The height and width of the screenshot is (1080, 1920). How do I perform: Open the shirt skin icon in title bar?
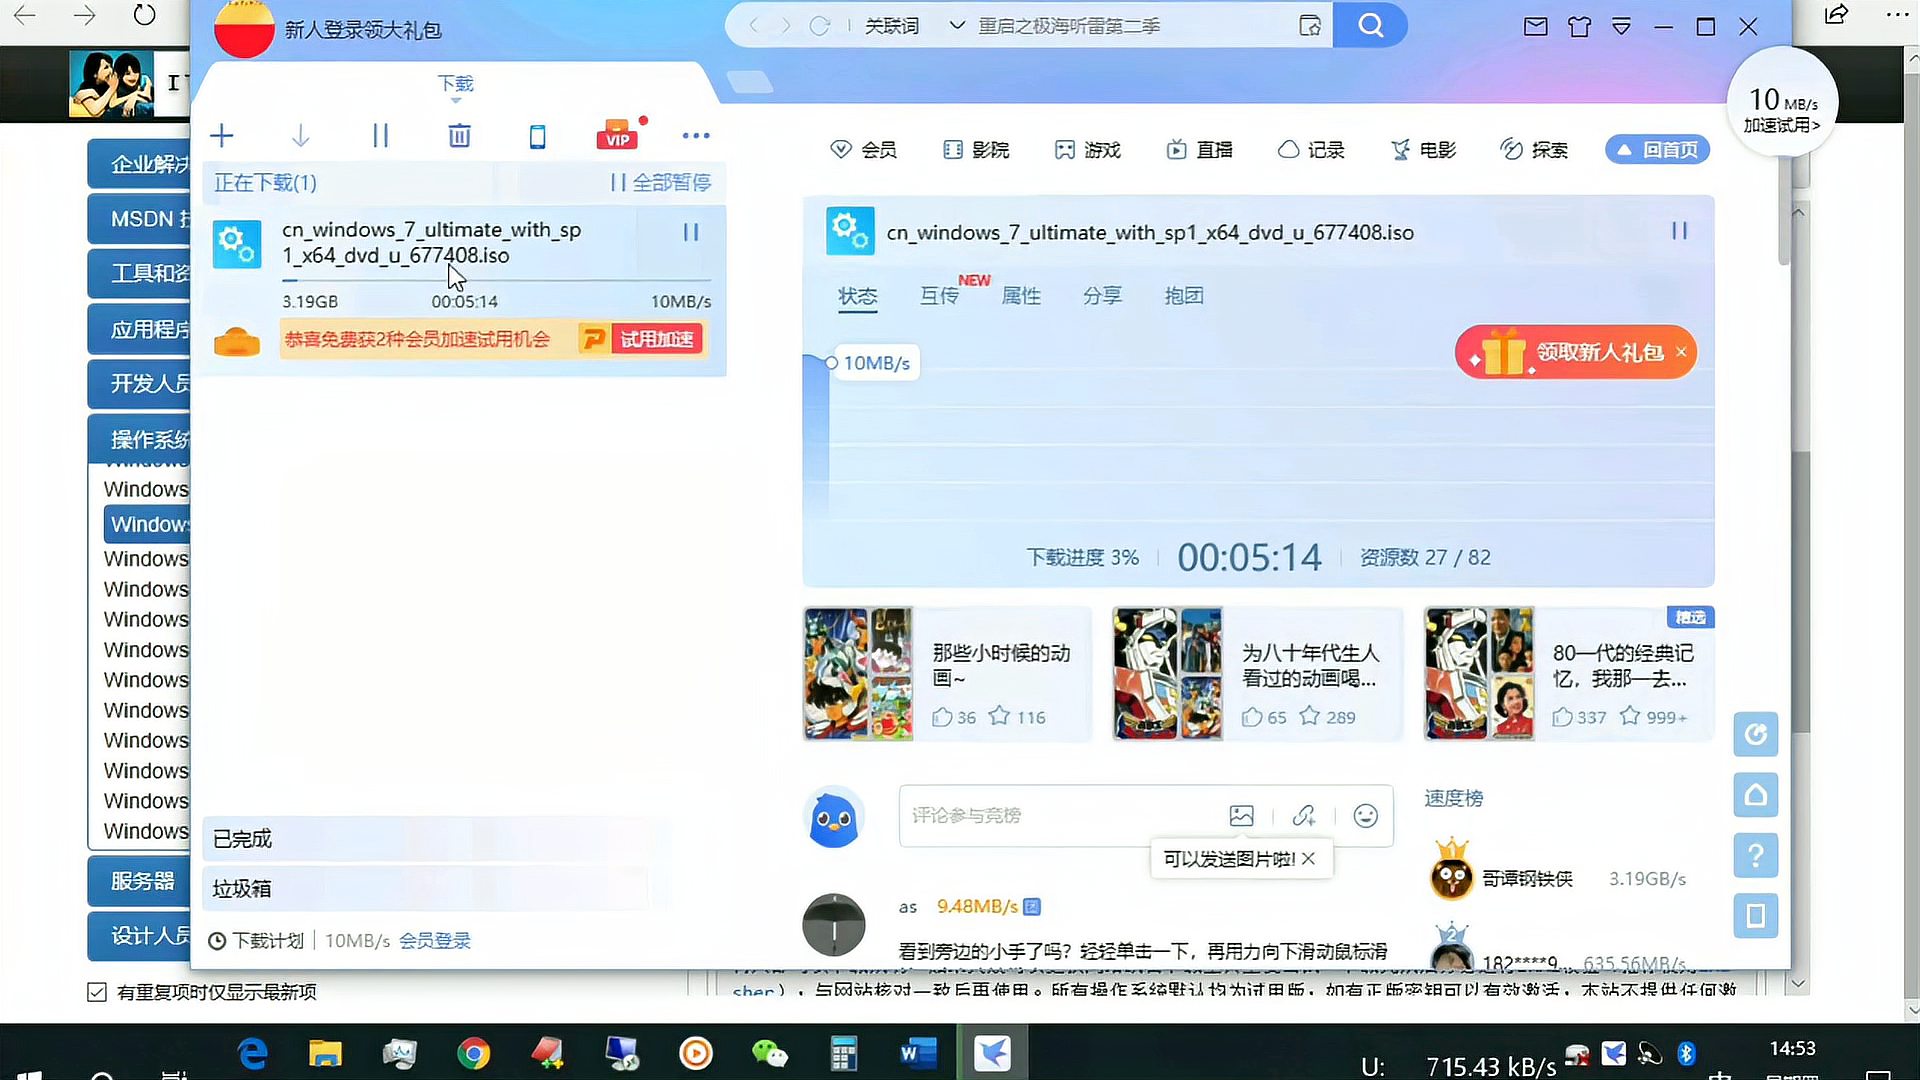pyautogui.click(x=1579, y=27)
